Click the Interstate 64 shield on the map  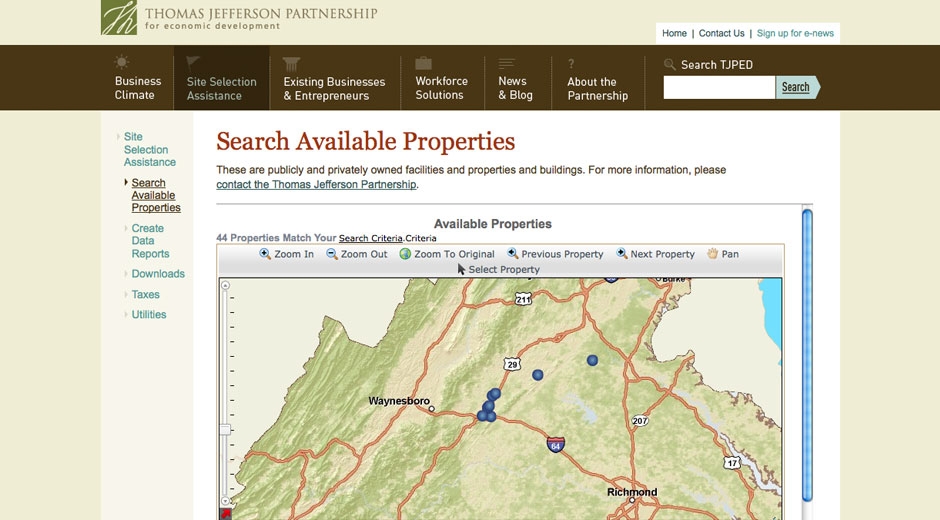point(556,444)
